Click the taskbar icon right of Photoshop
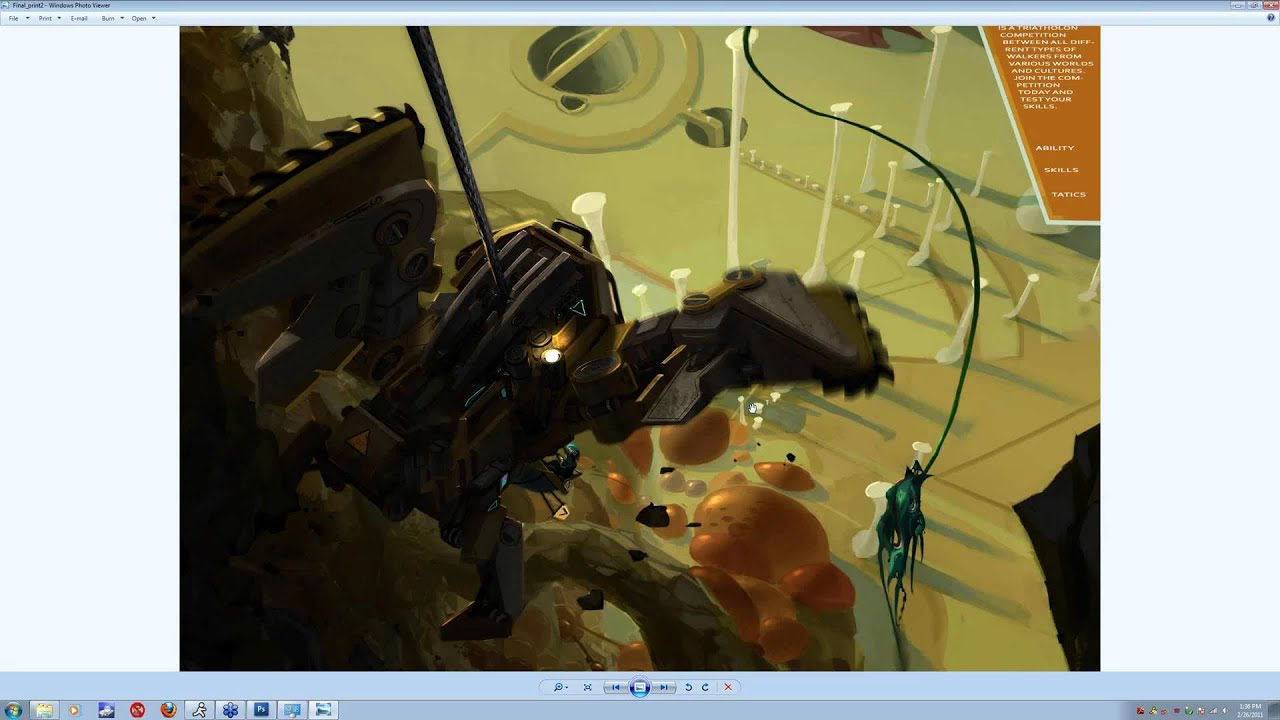This screenshot has width=1280, height=720. 292,710
